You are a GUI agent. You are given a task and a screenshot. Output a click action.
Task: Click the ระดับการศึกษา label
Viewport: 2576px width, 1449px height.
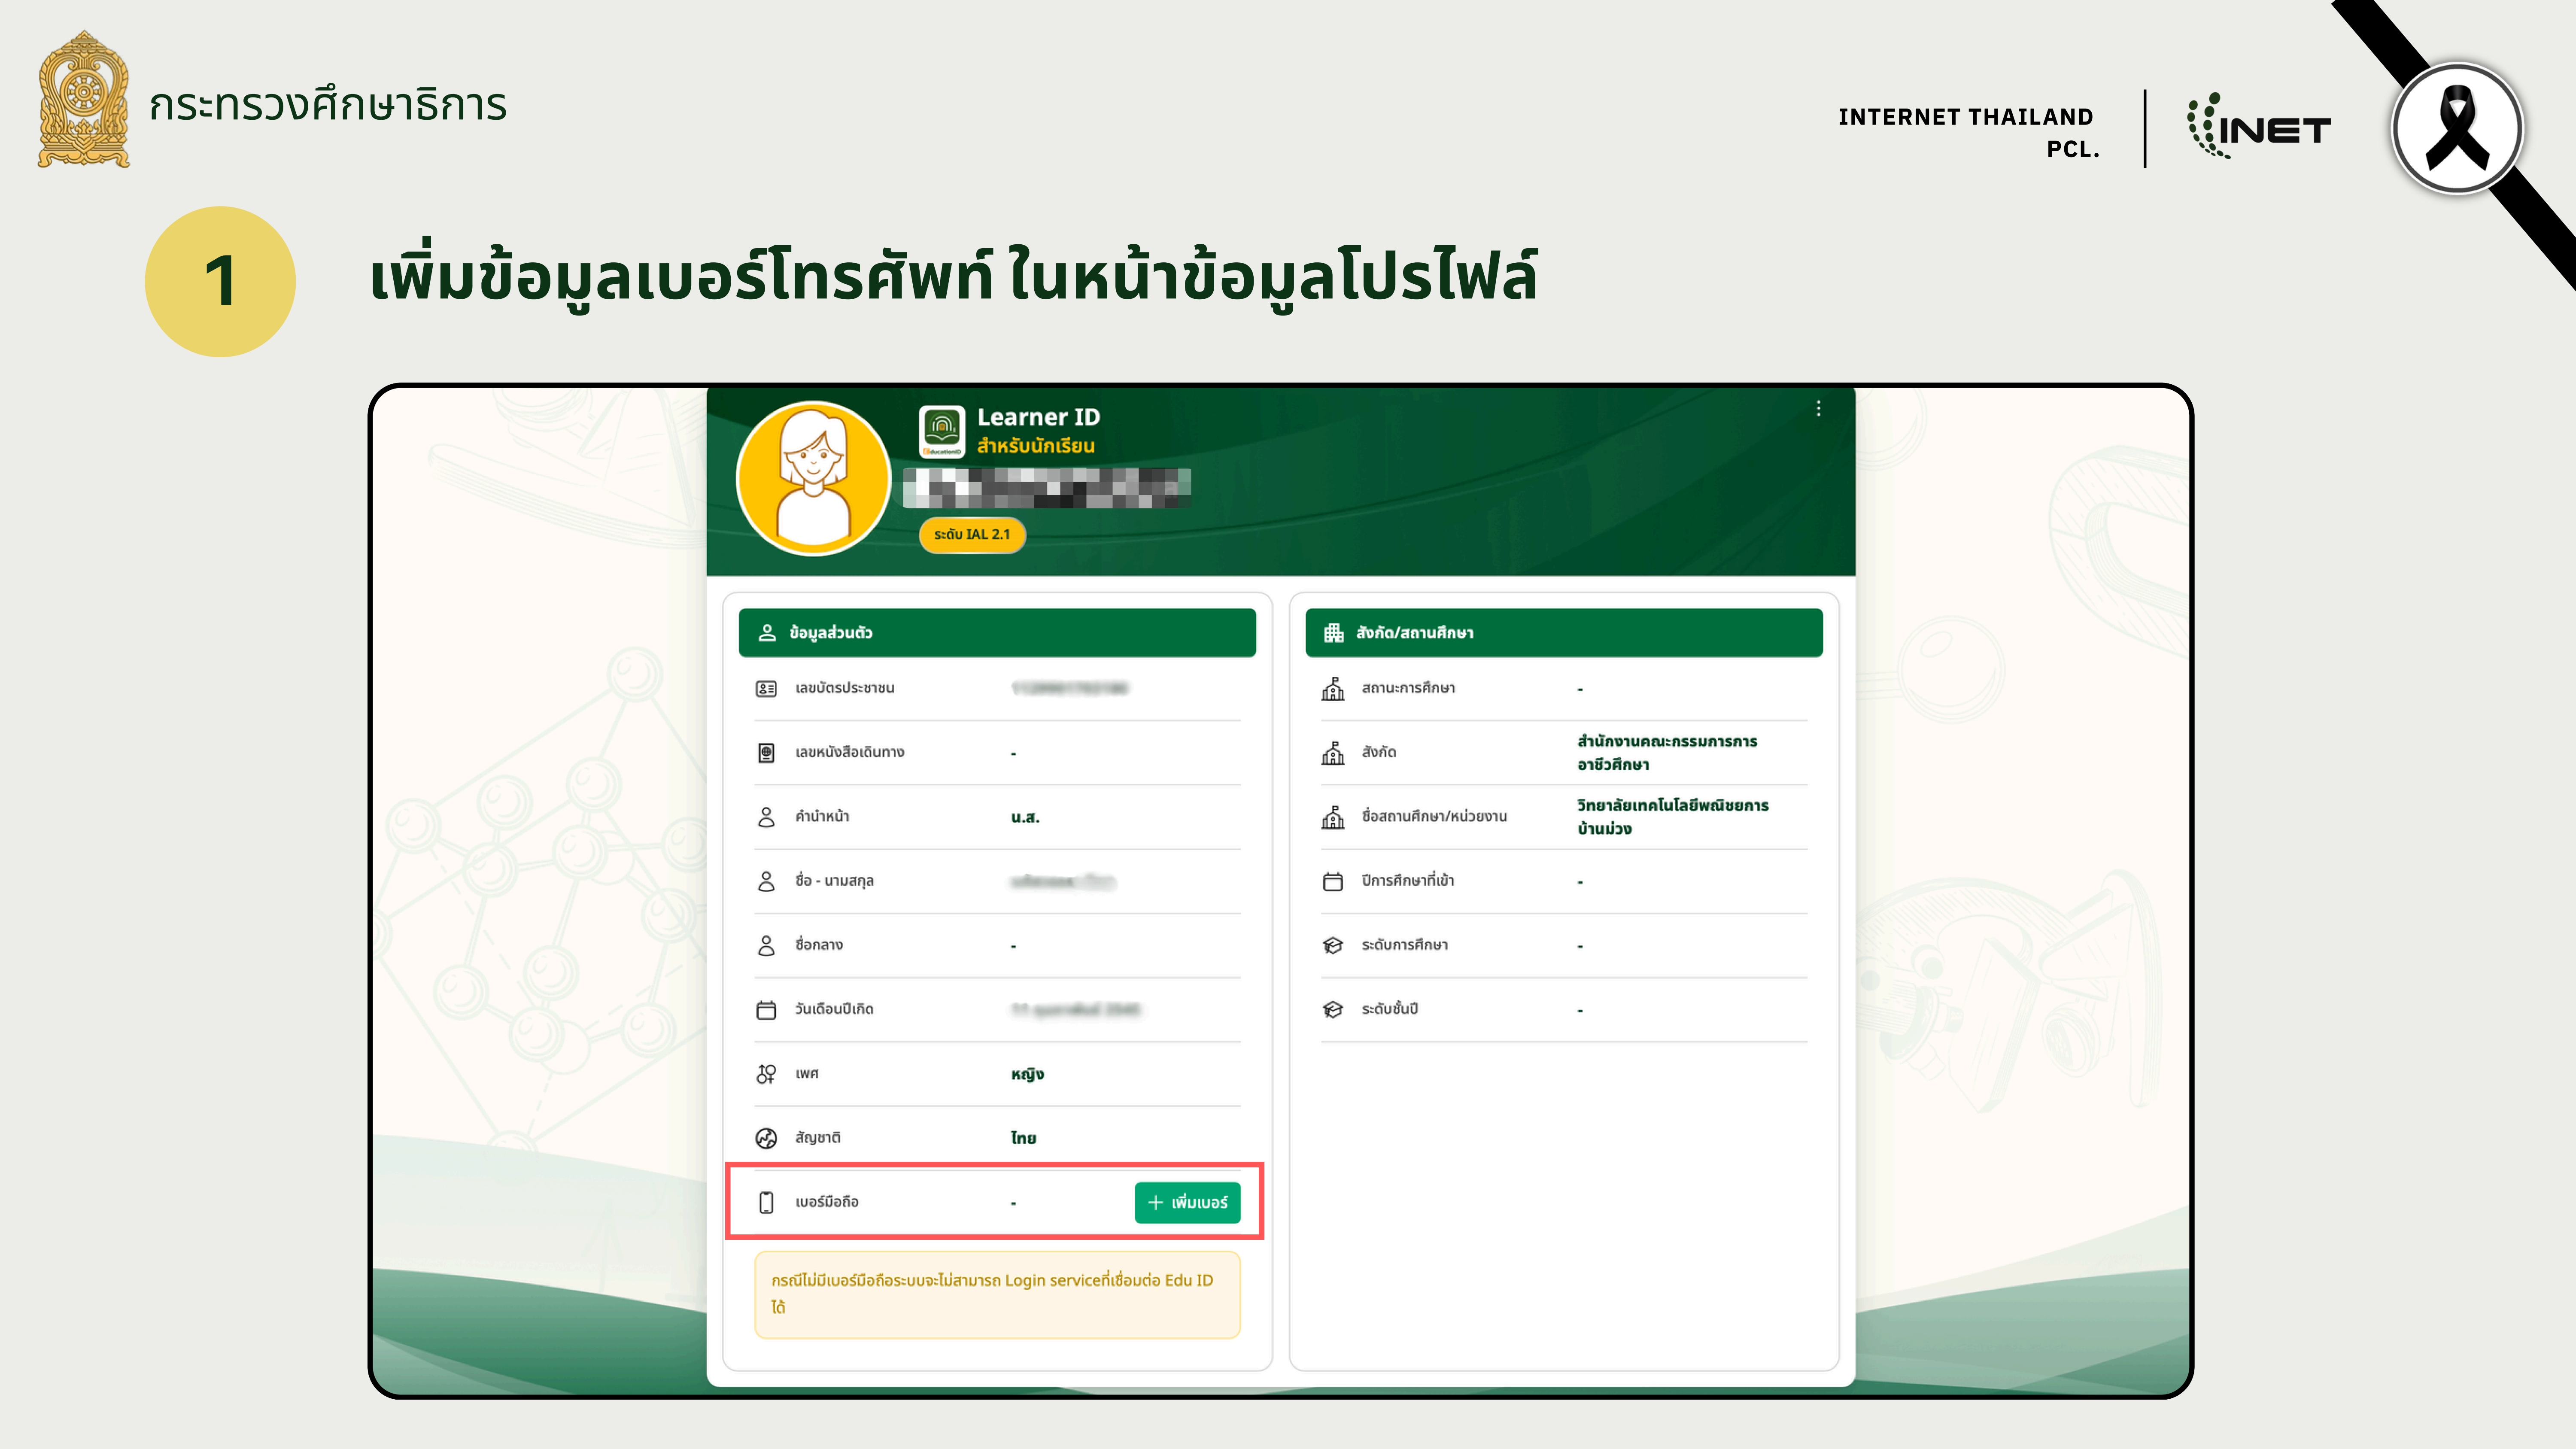coord(1405,945)
